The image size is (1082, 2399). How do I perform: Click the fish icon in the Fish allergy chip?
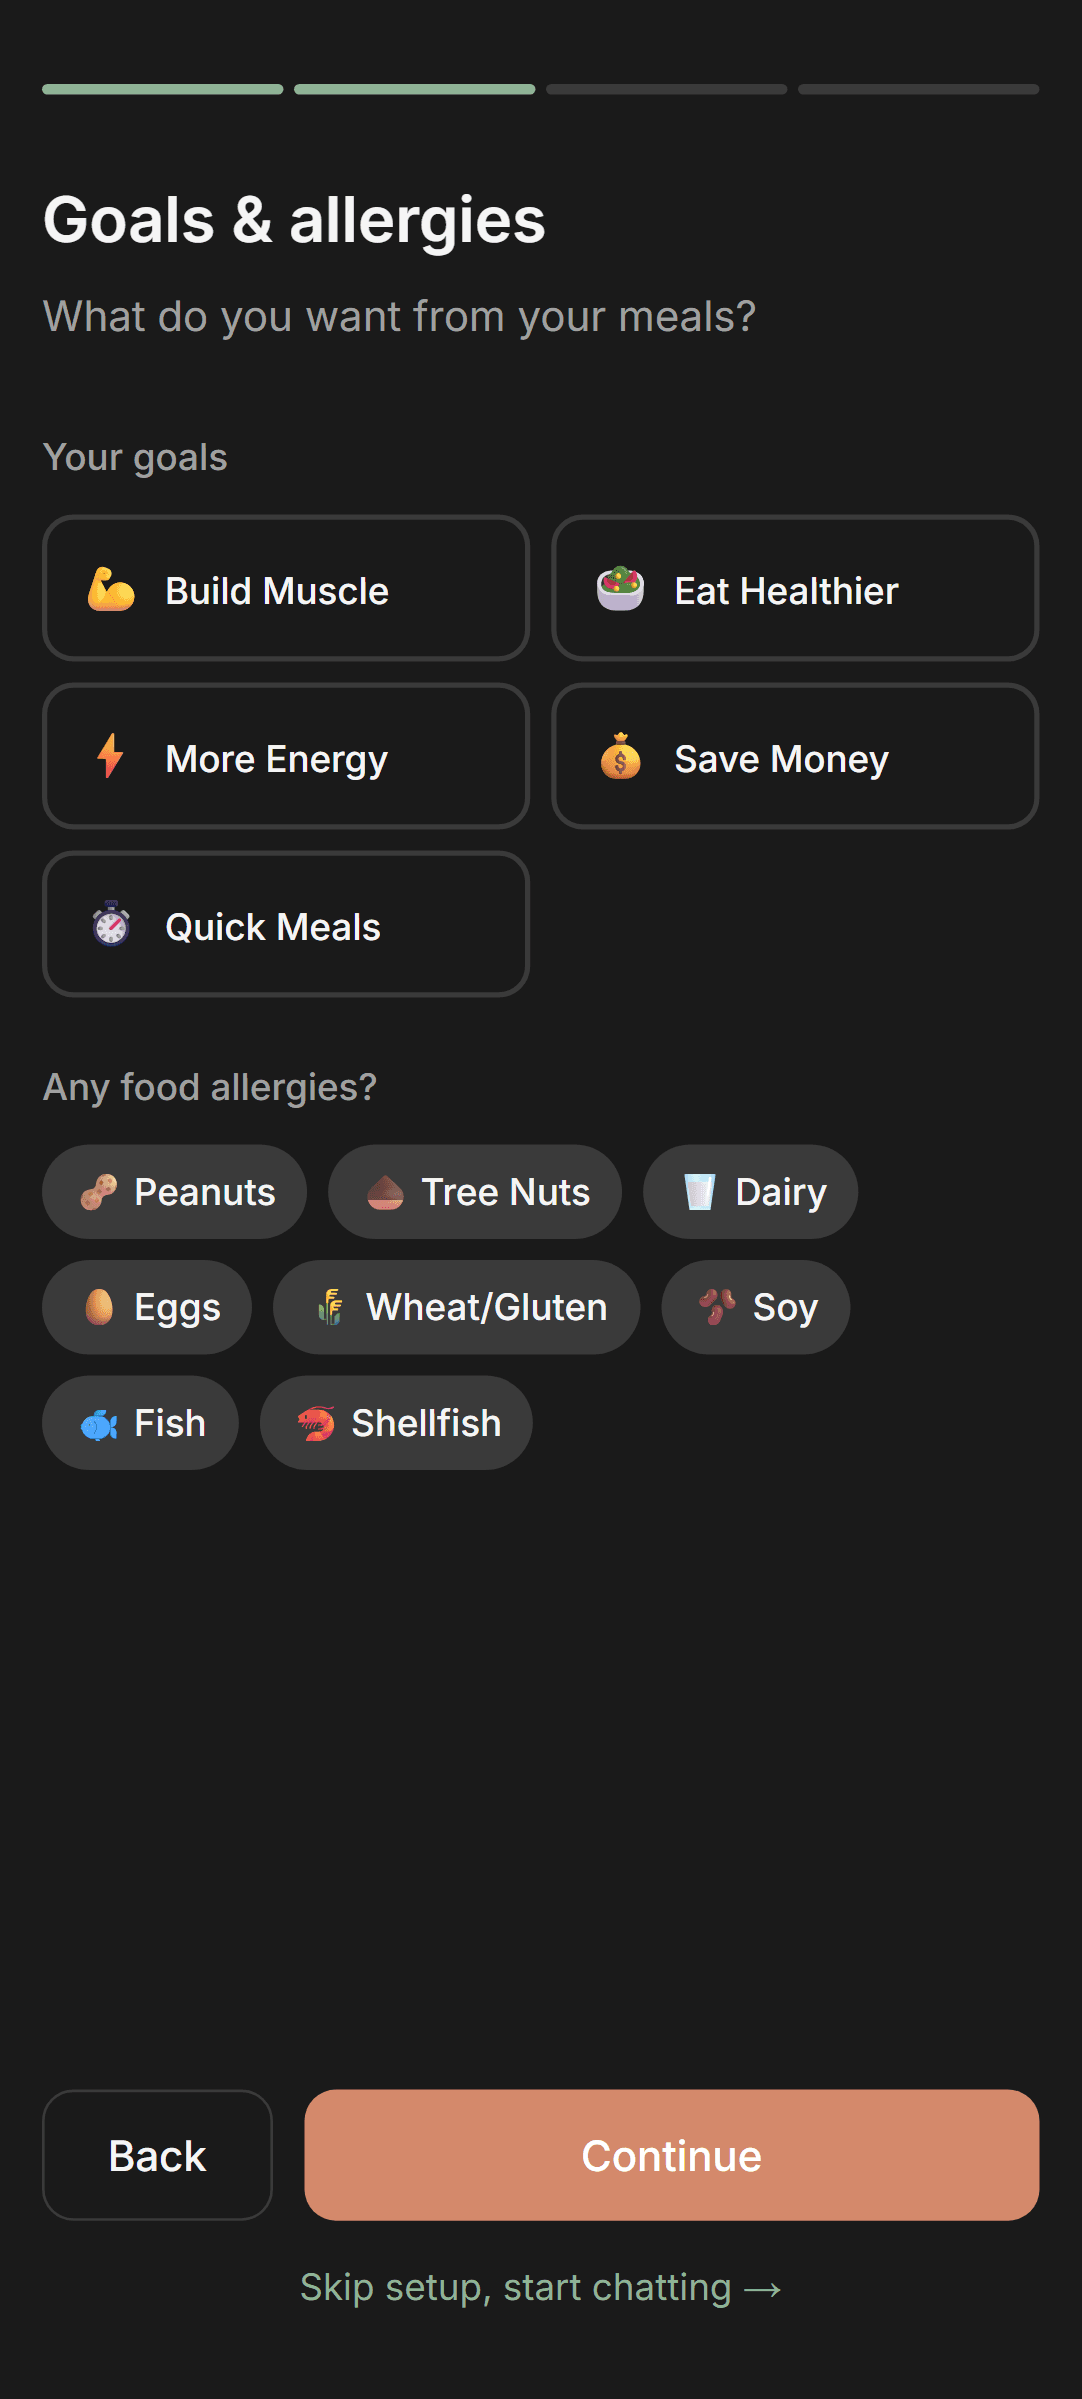(x=99, y=1422)
